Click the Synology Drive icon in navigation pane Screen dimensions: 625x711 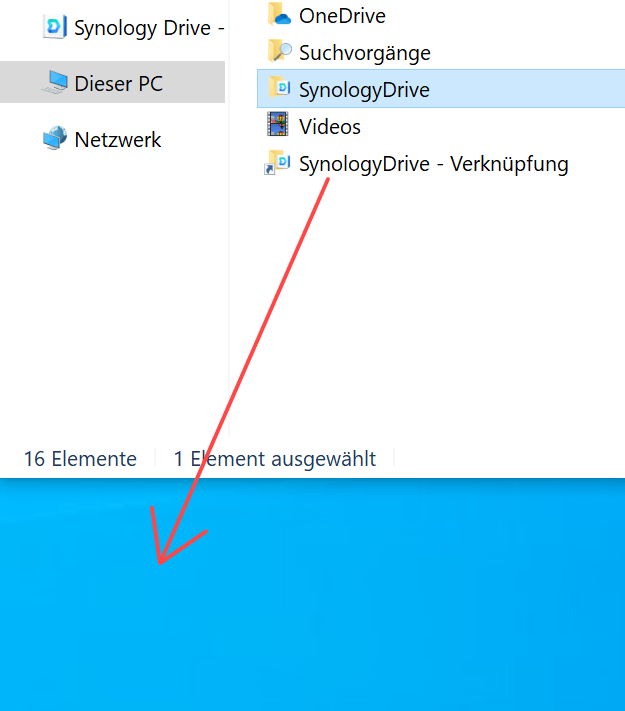tap(55, 27)
